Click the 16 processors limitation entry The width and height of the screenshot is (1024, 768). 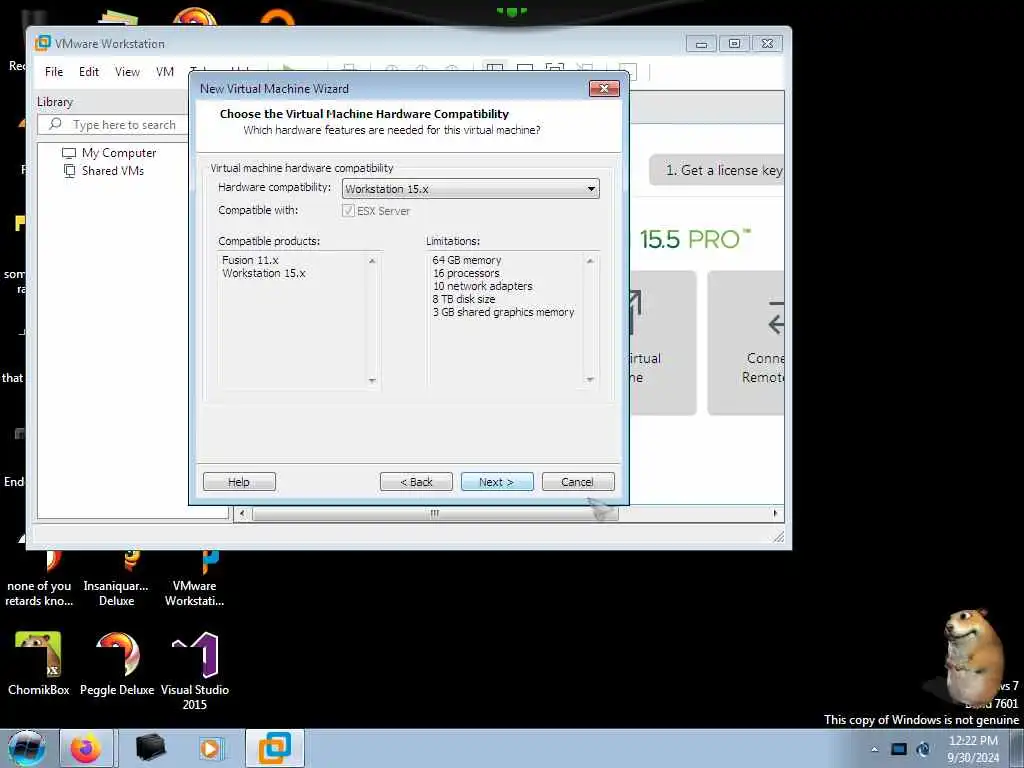click(x=466, y=273)
